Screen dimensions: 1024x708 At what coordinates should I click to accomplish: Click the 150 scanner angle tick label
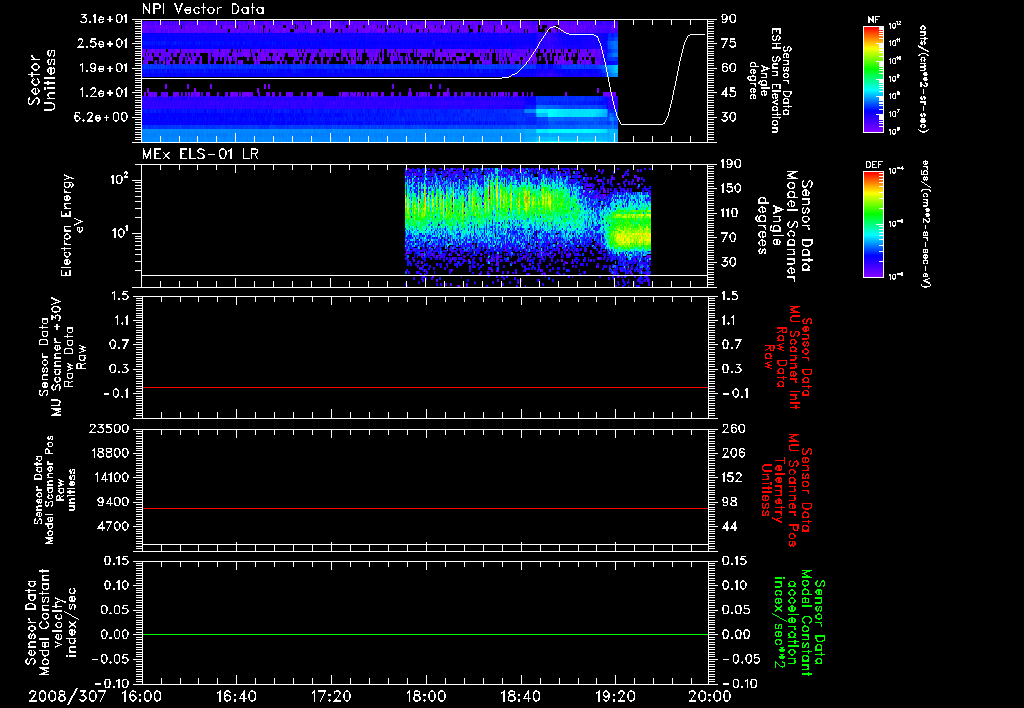[x=733, y=189]
